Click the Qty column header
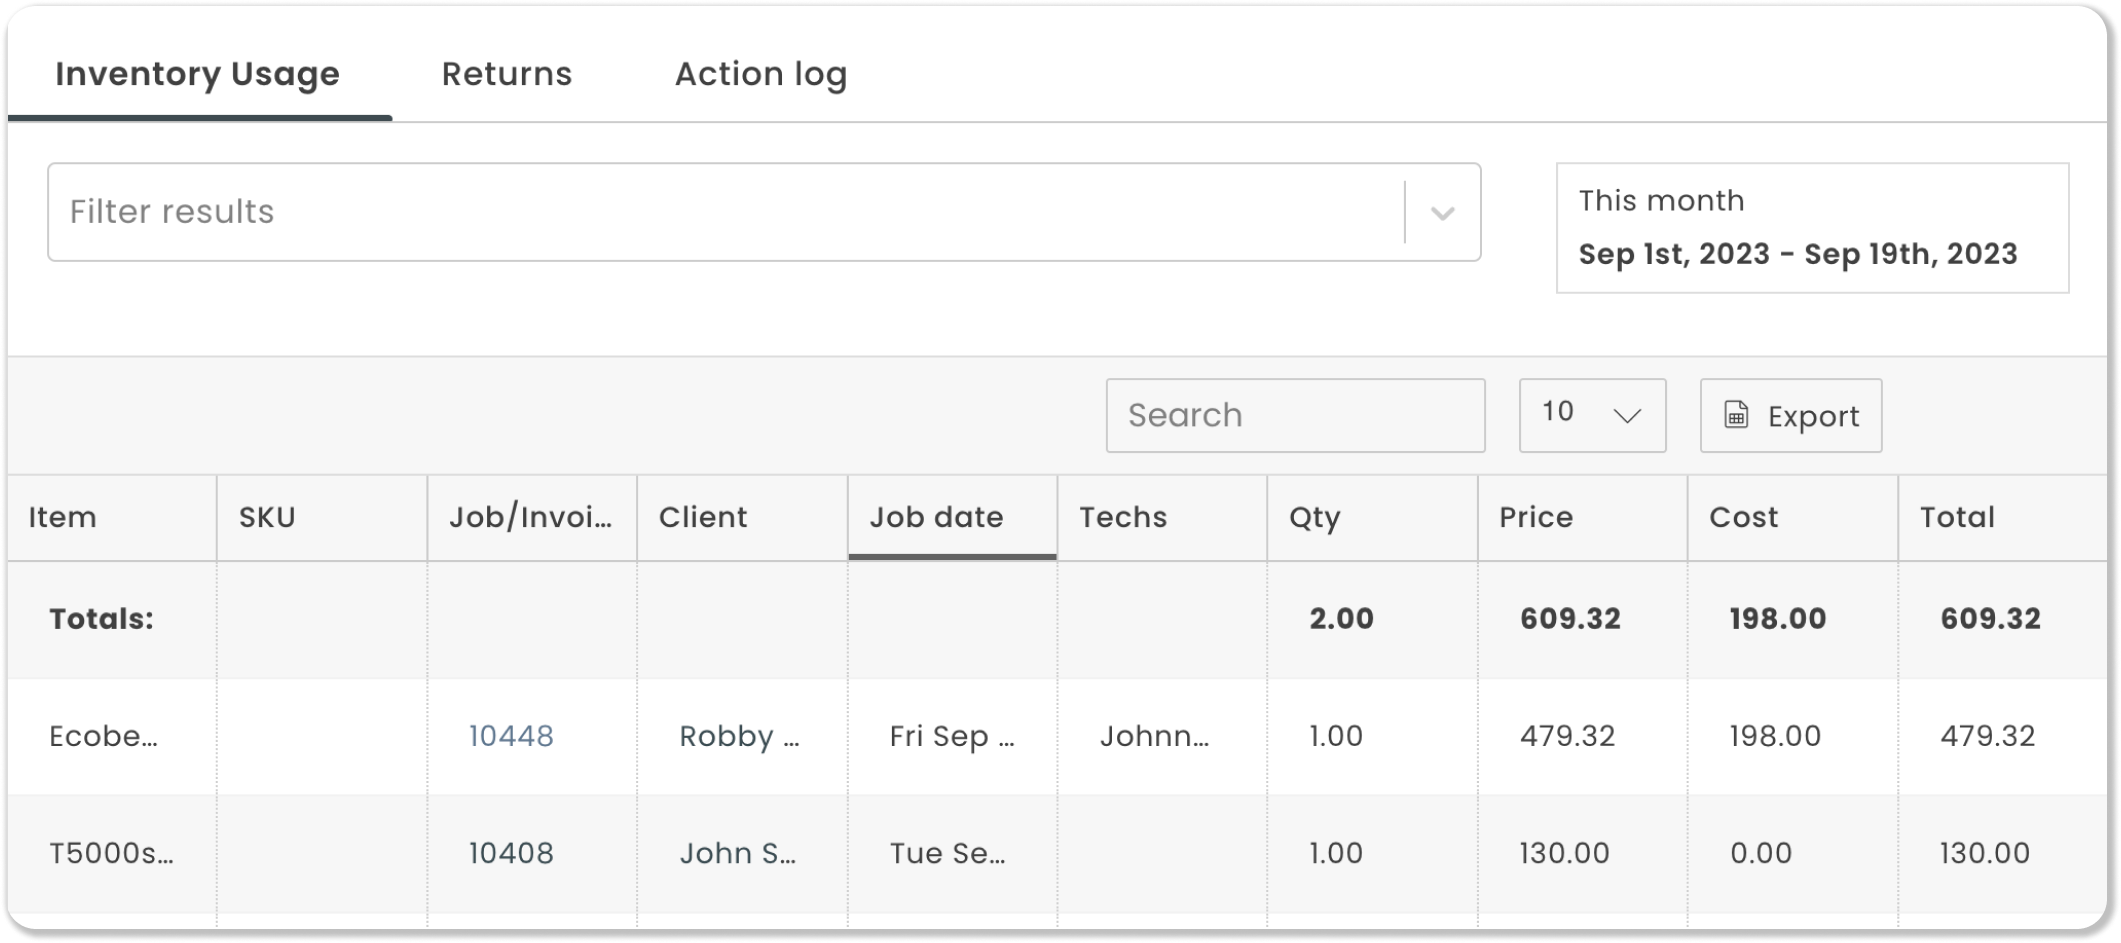This screenshot has width=2121, height=943. (x=1314, y=517)
